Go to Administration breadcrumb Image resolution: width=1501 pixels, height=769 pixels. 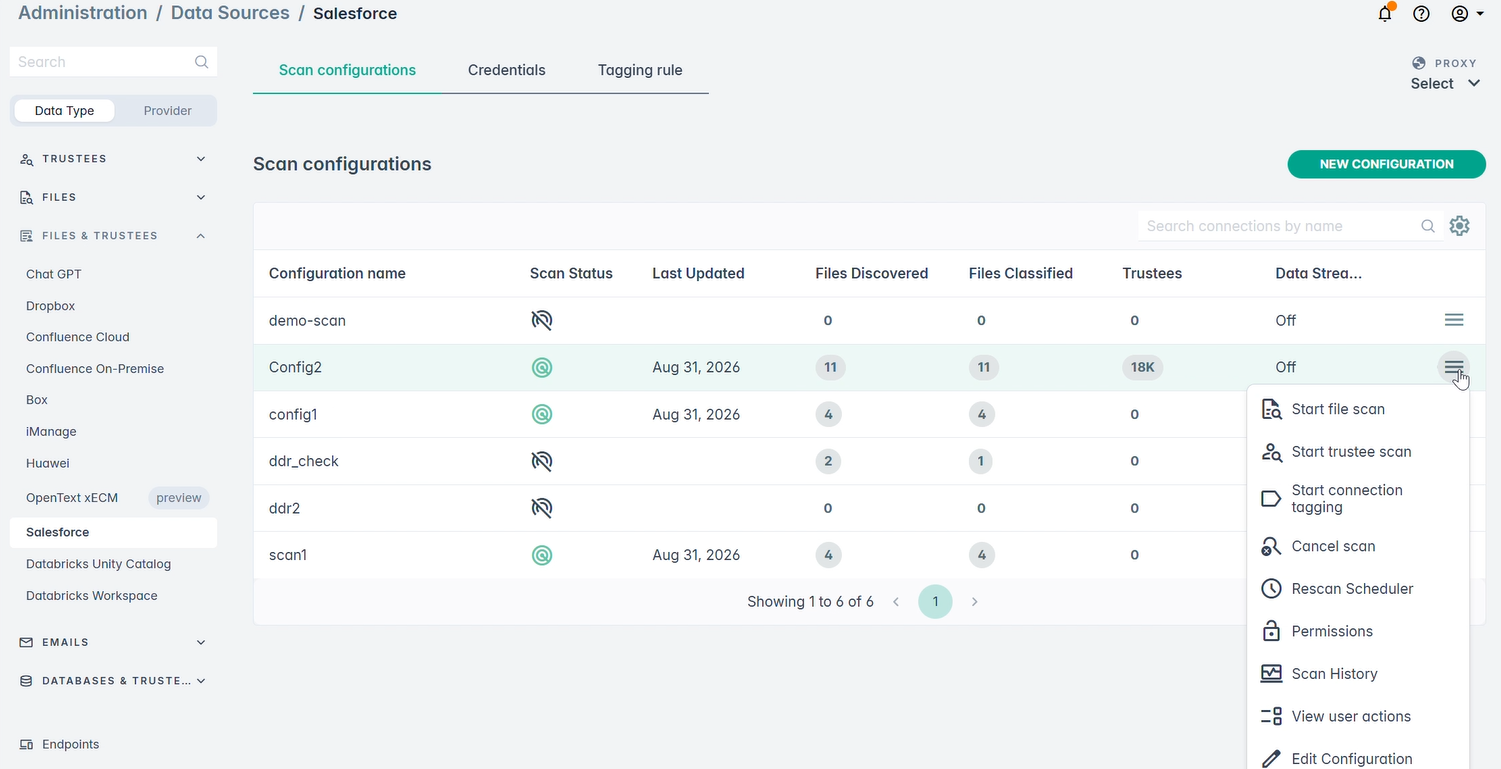(x=83, y=13)
